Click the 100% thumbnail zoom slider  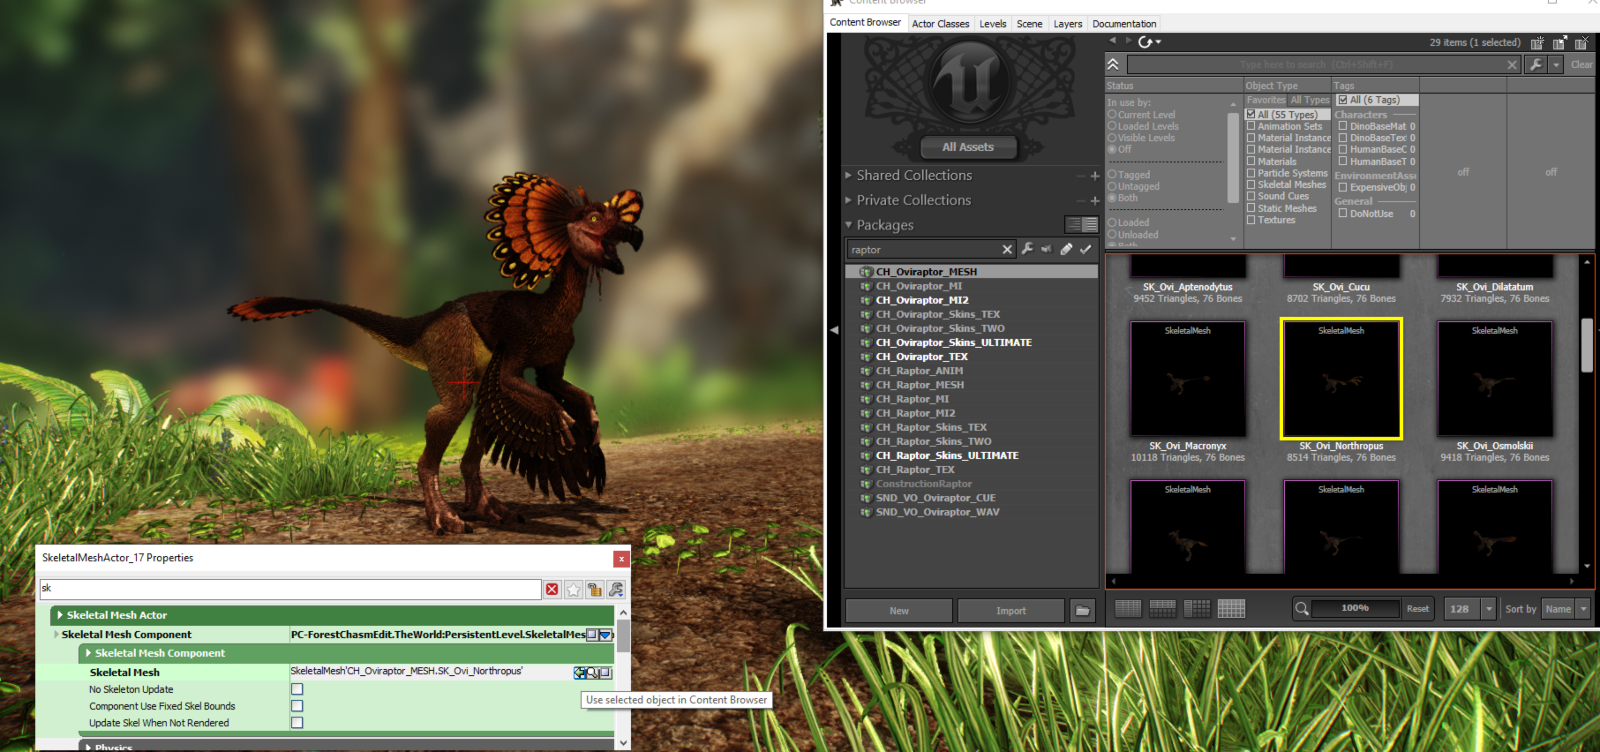1356,608
